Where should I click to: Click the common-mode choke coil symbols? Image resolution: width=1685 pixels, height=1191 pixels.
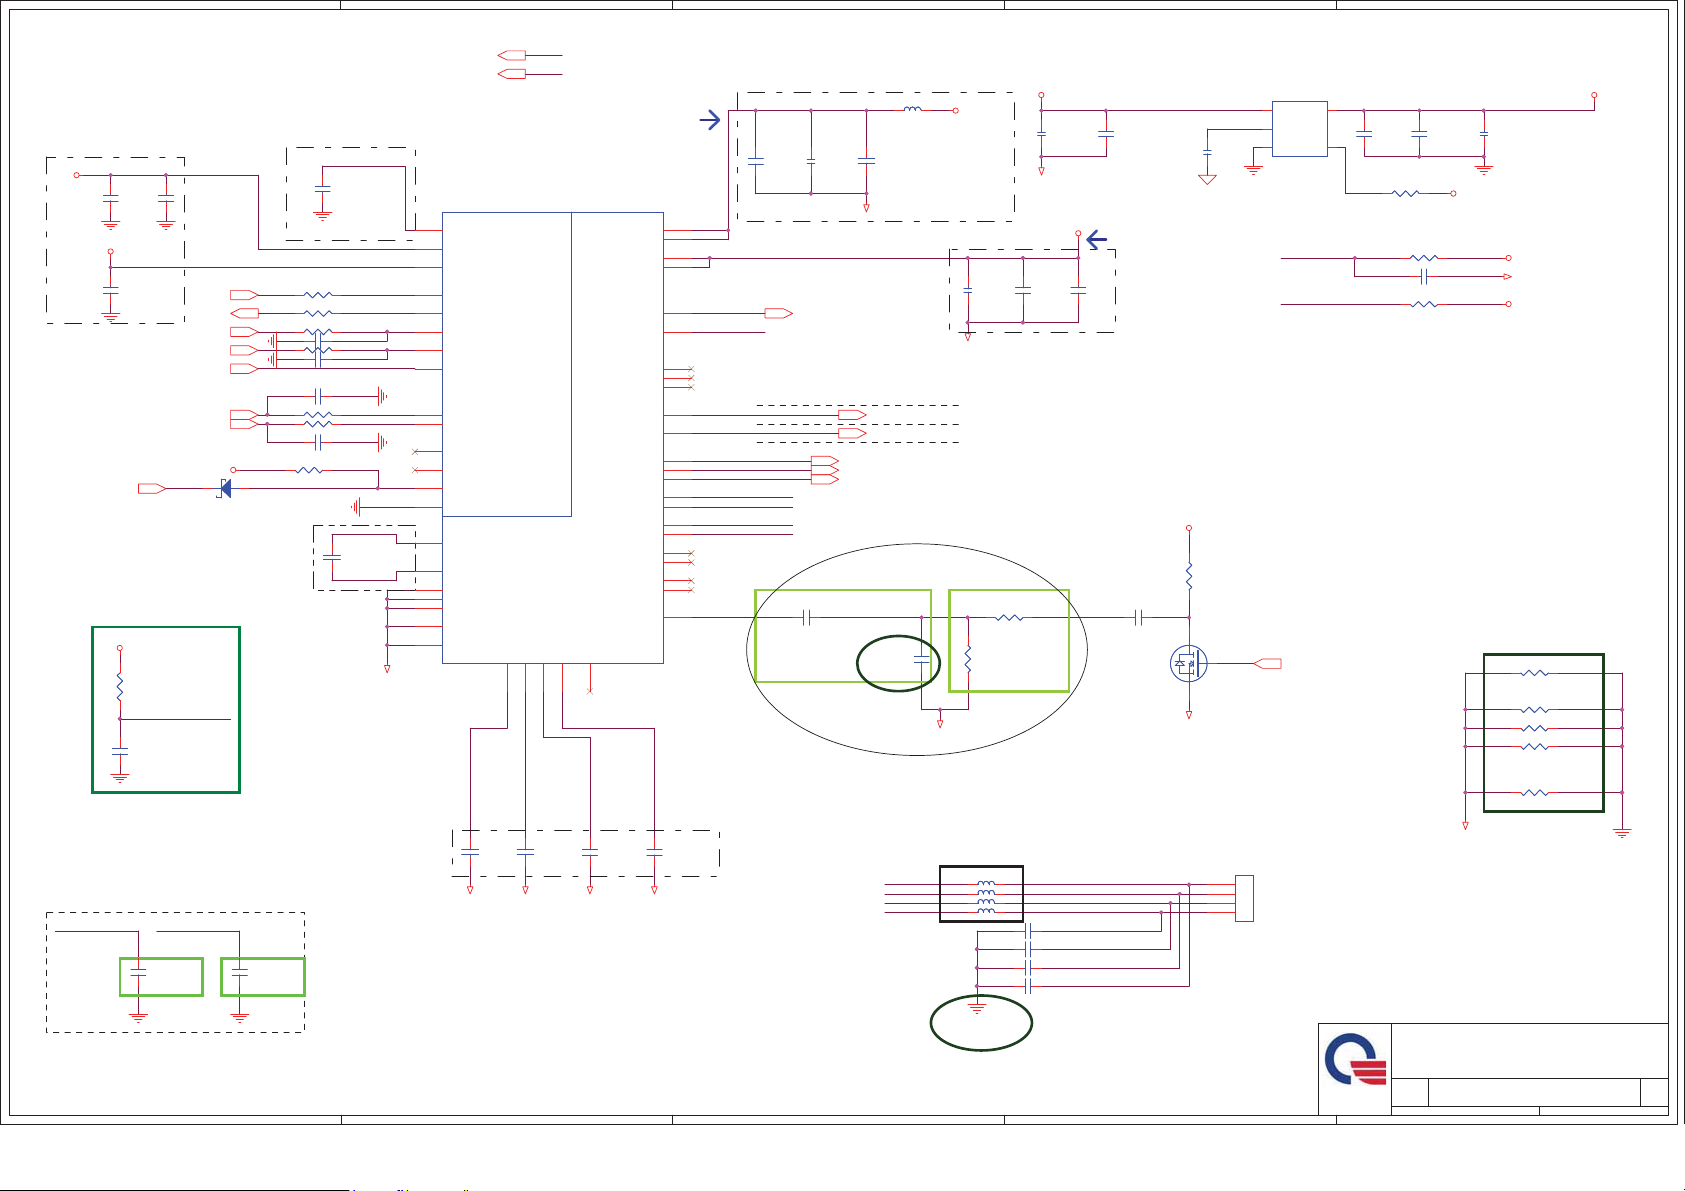[x=986, y=898]
